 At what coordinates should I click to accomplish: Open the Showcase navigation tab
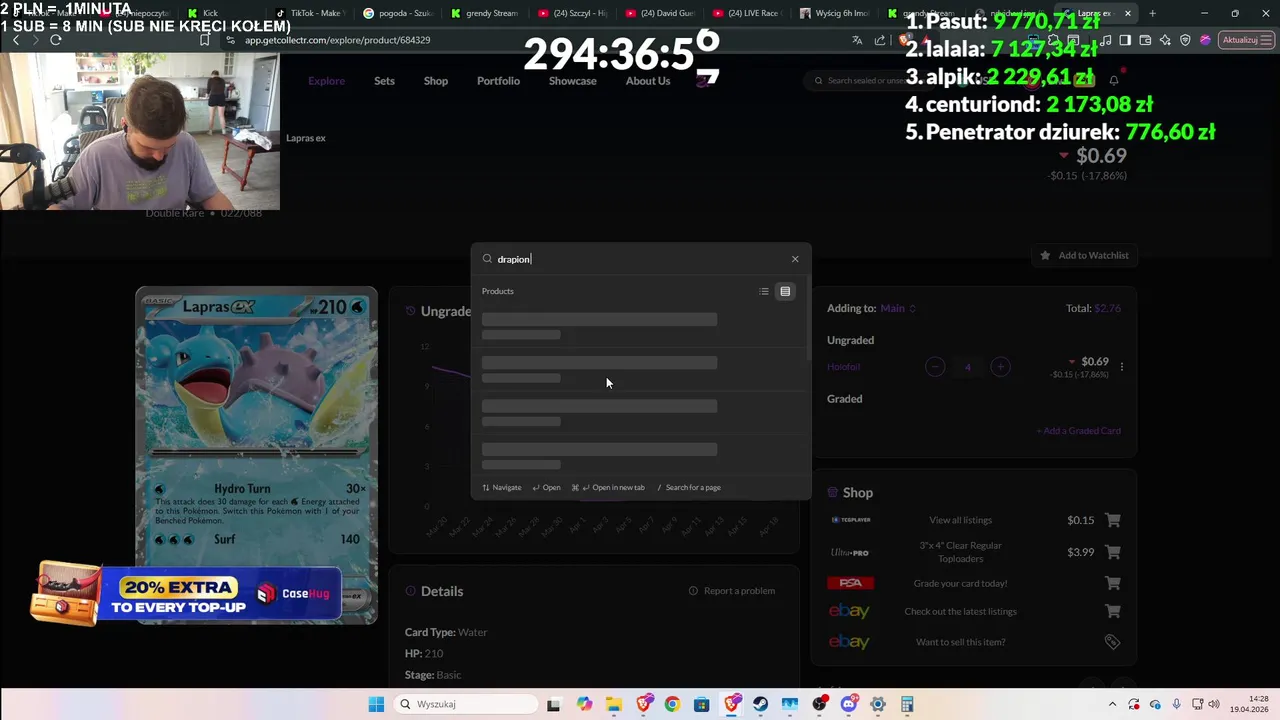[x=572, y=81]
